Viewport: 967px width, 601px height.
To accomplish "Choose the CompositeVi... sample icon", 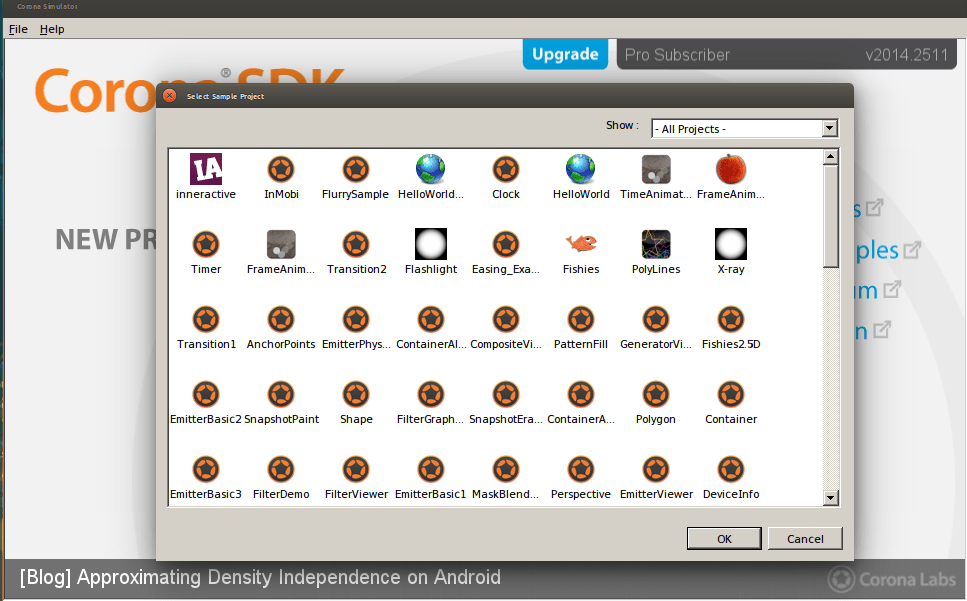I will (x=506, y=319).
